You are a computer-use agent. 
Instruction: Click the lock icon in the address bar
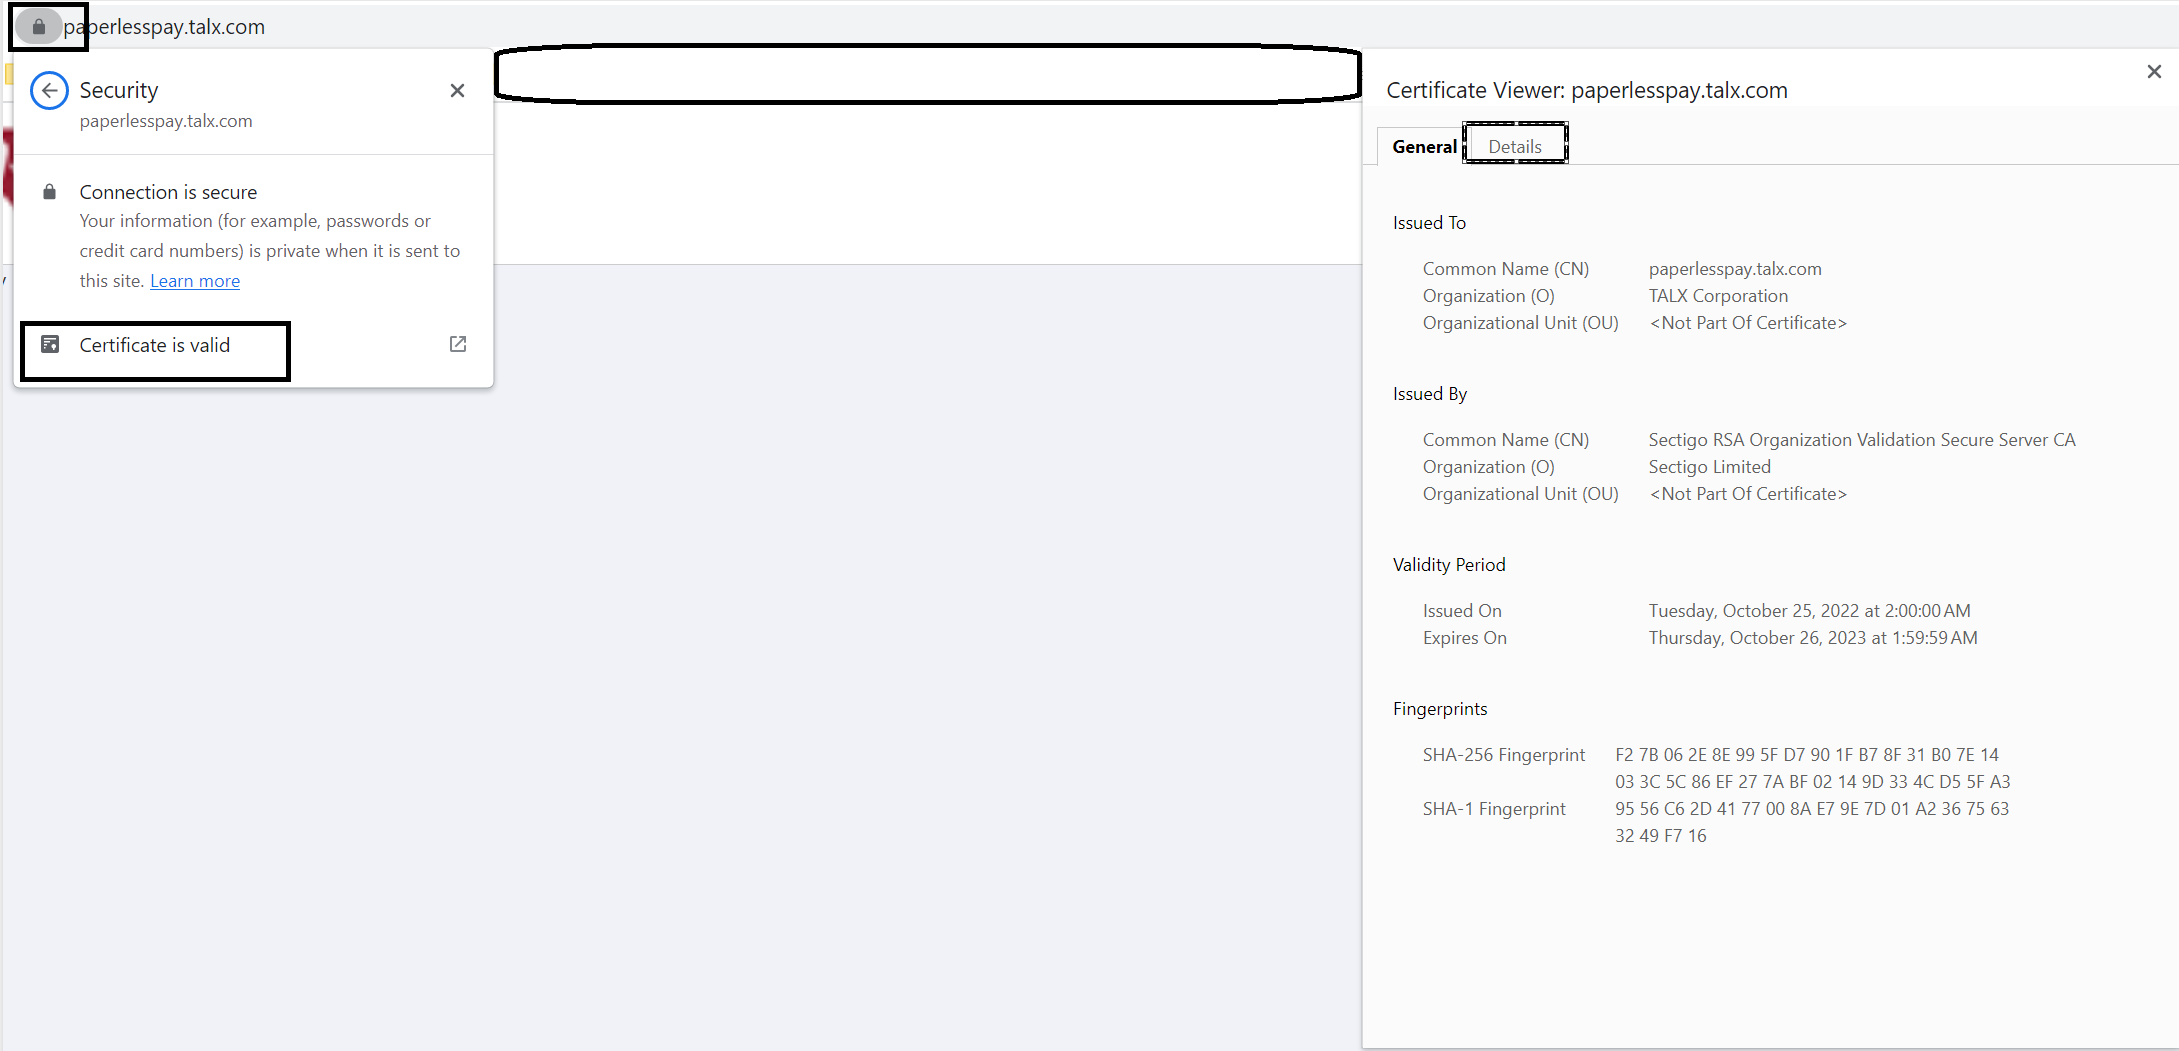38,27
